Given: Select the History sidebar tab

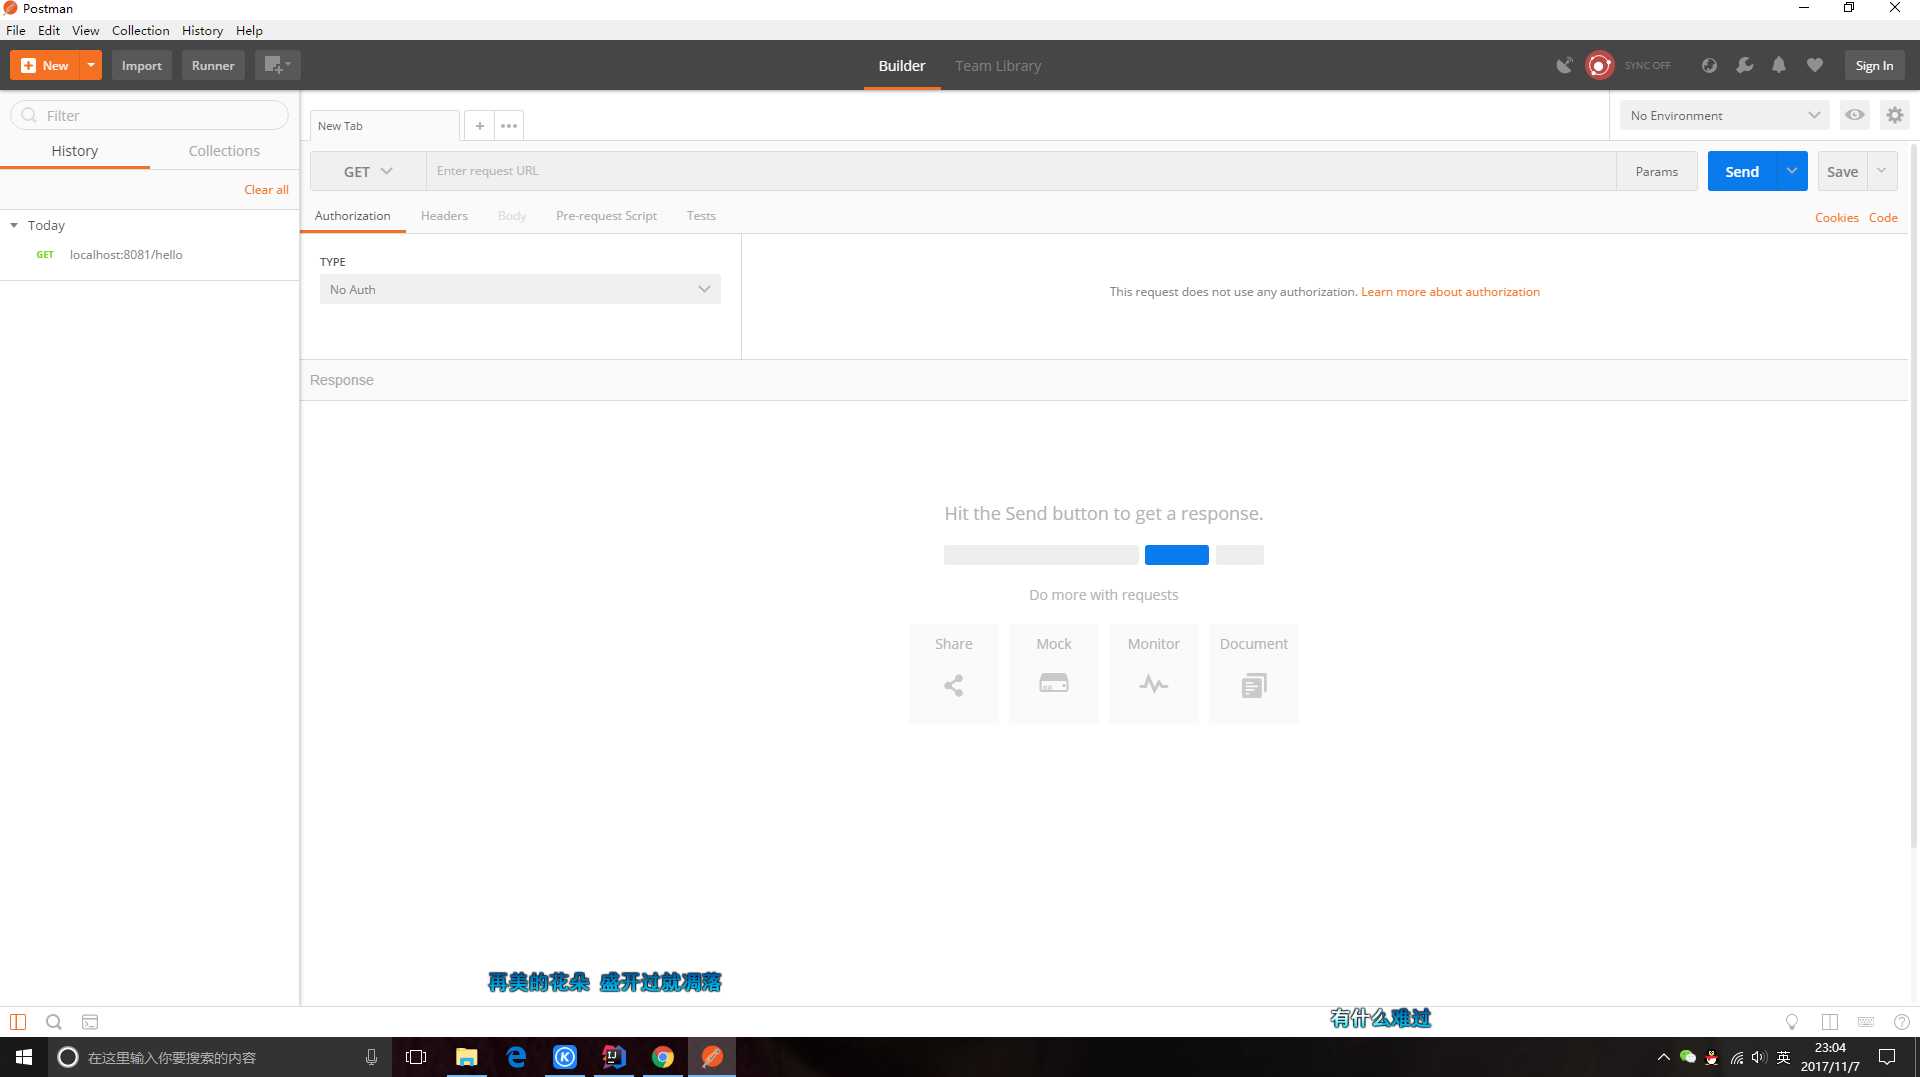Looking at the screenshot, I should (x=75, y=151).
